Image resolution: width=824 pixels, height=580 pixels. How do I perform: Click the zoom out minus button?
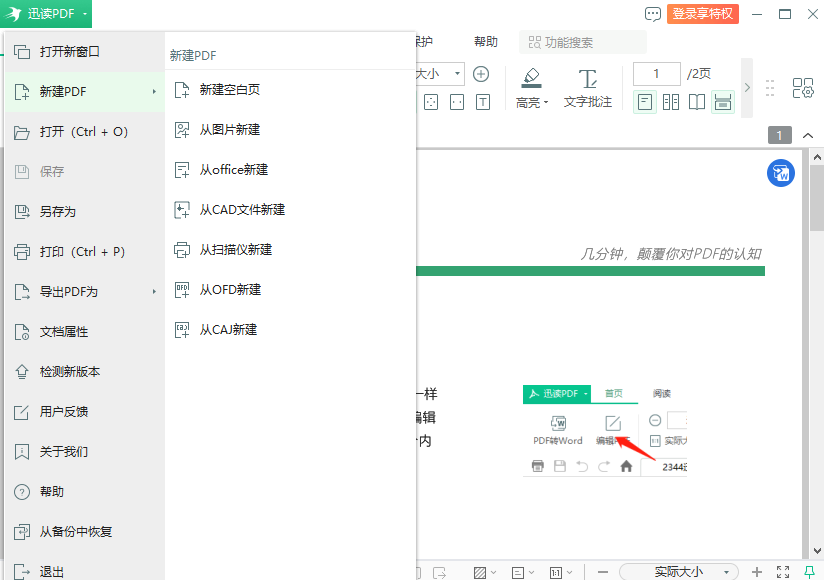point(603,572)
